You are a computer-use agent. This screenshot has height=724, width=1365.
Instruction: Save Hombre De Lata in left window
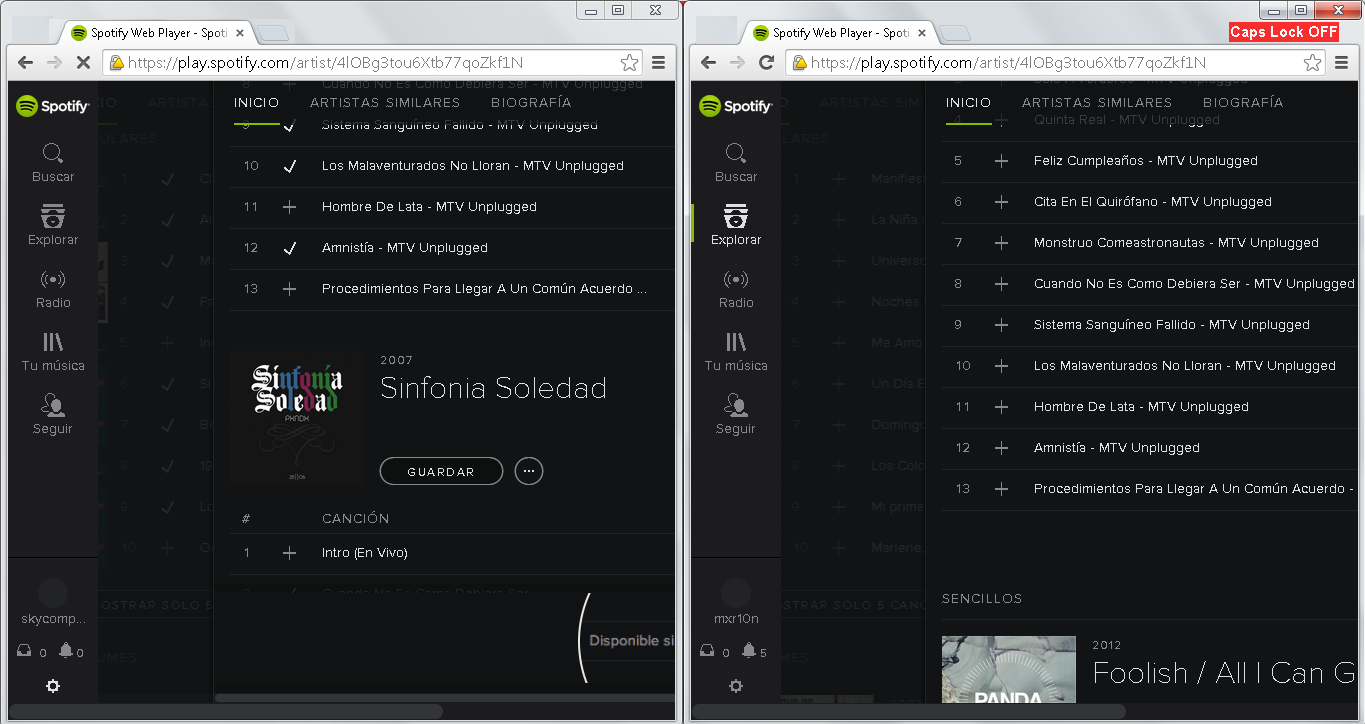point(290,207)
